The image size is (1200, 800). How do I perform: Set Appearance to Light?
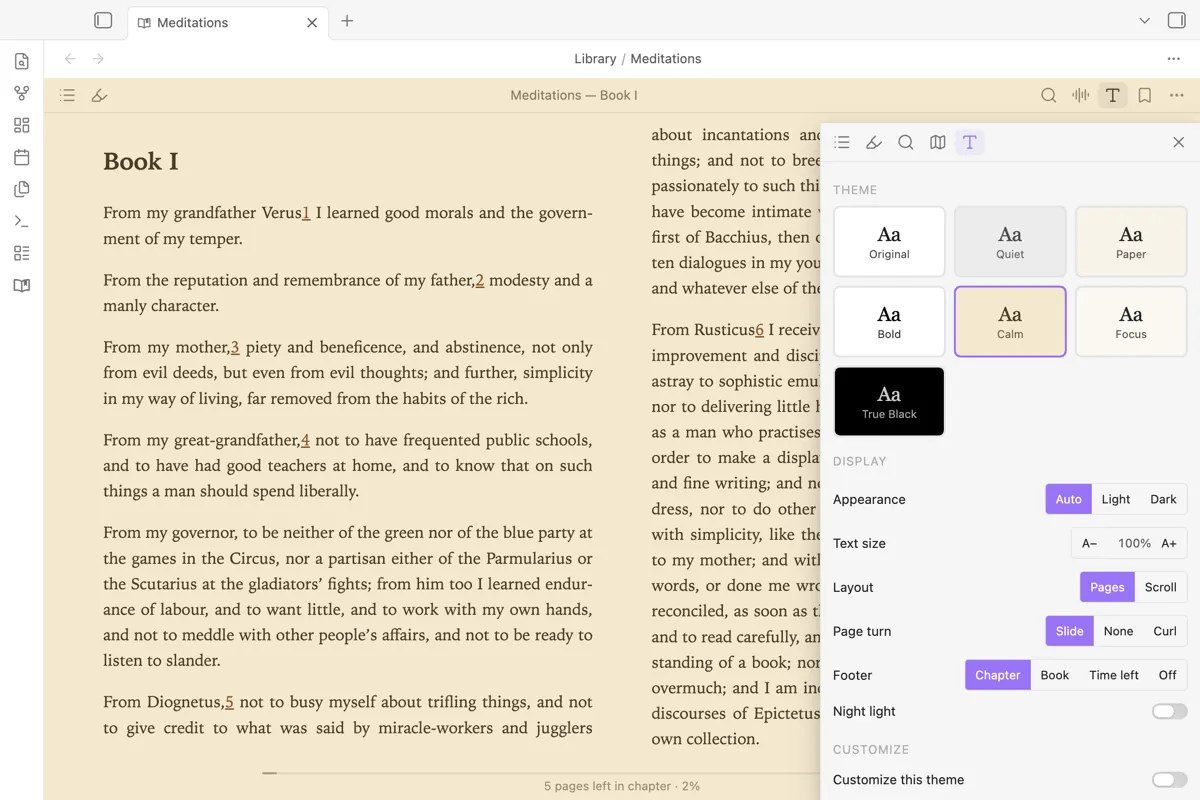point(1116,499)
